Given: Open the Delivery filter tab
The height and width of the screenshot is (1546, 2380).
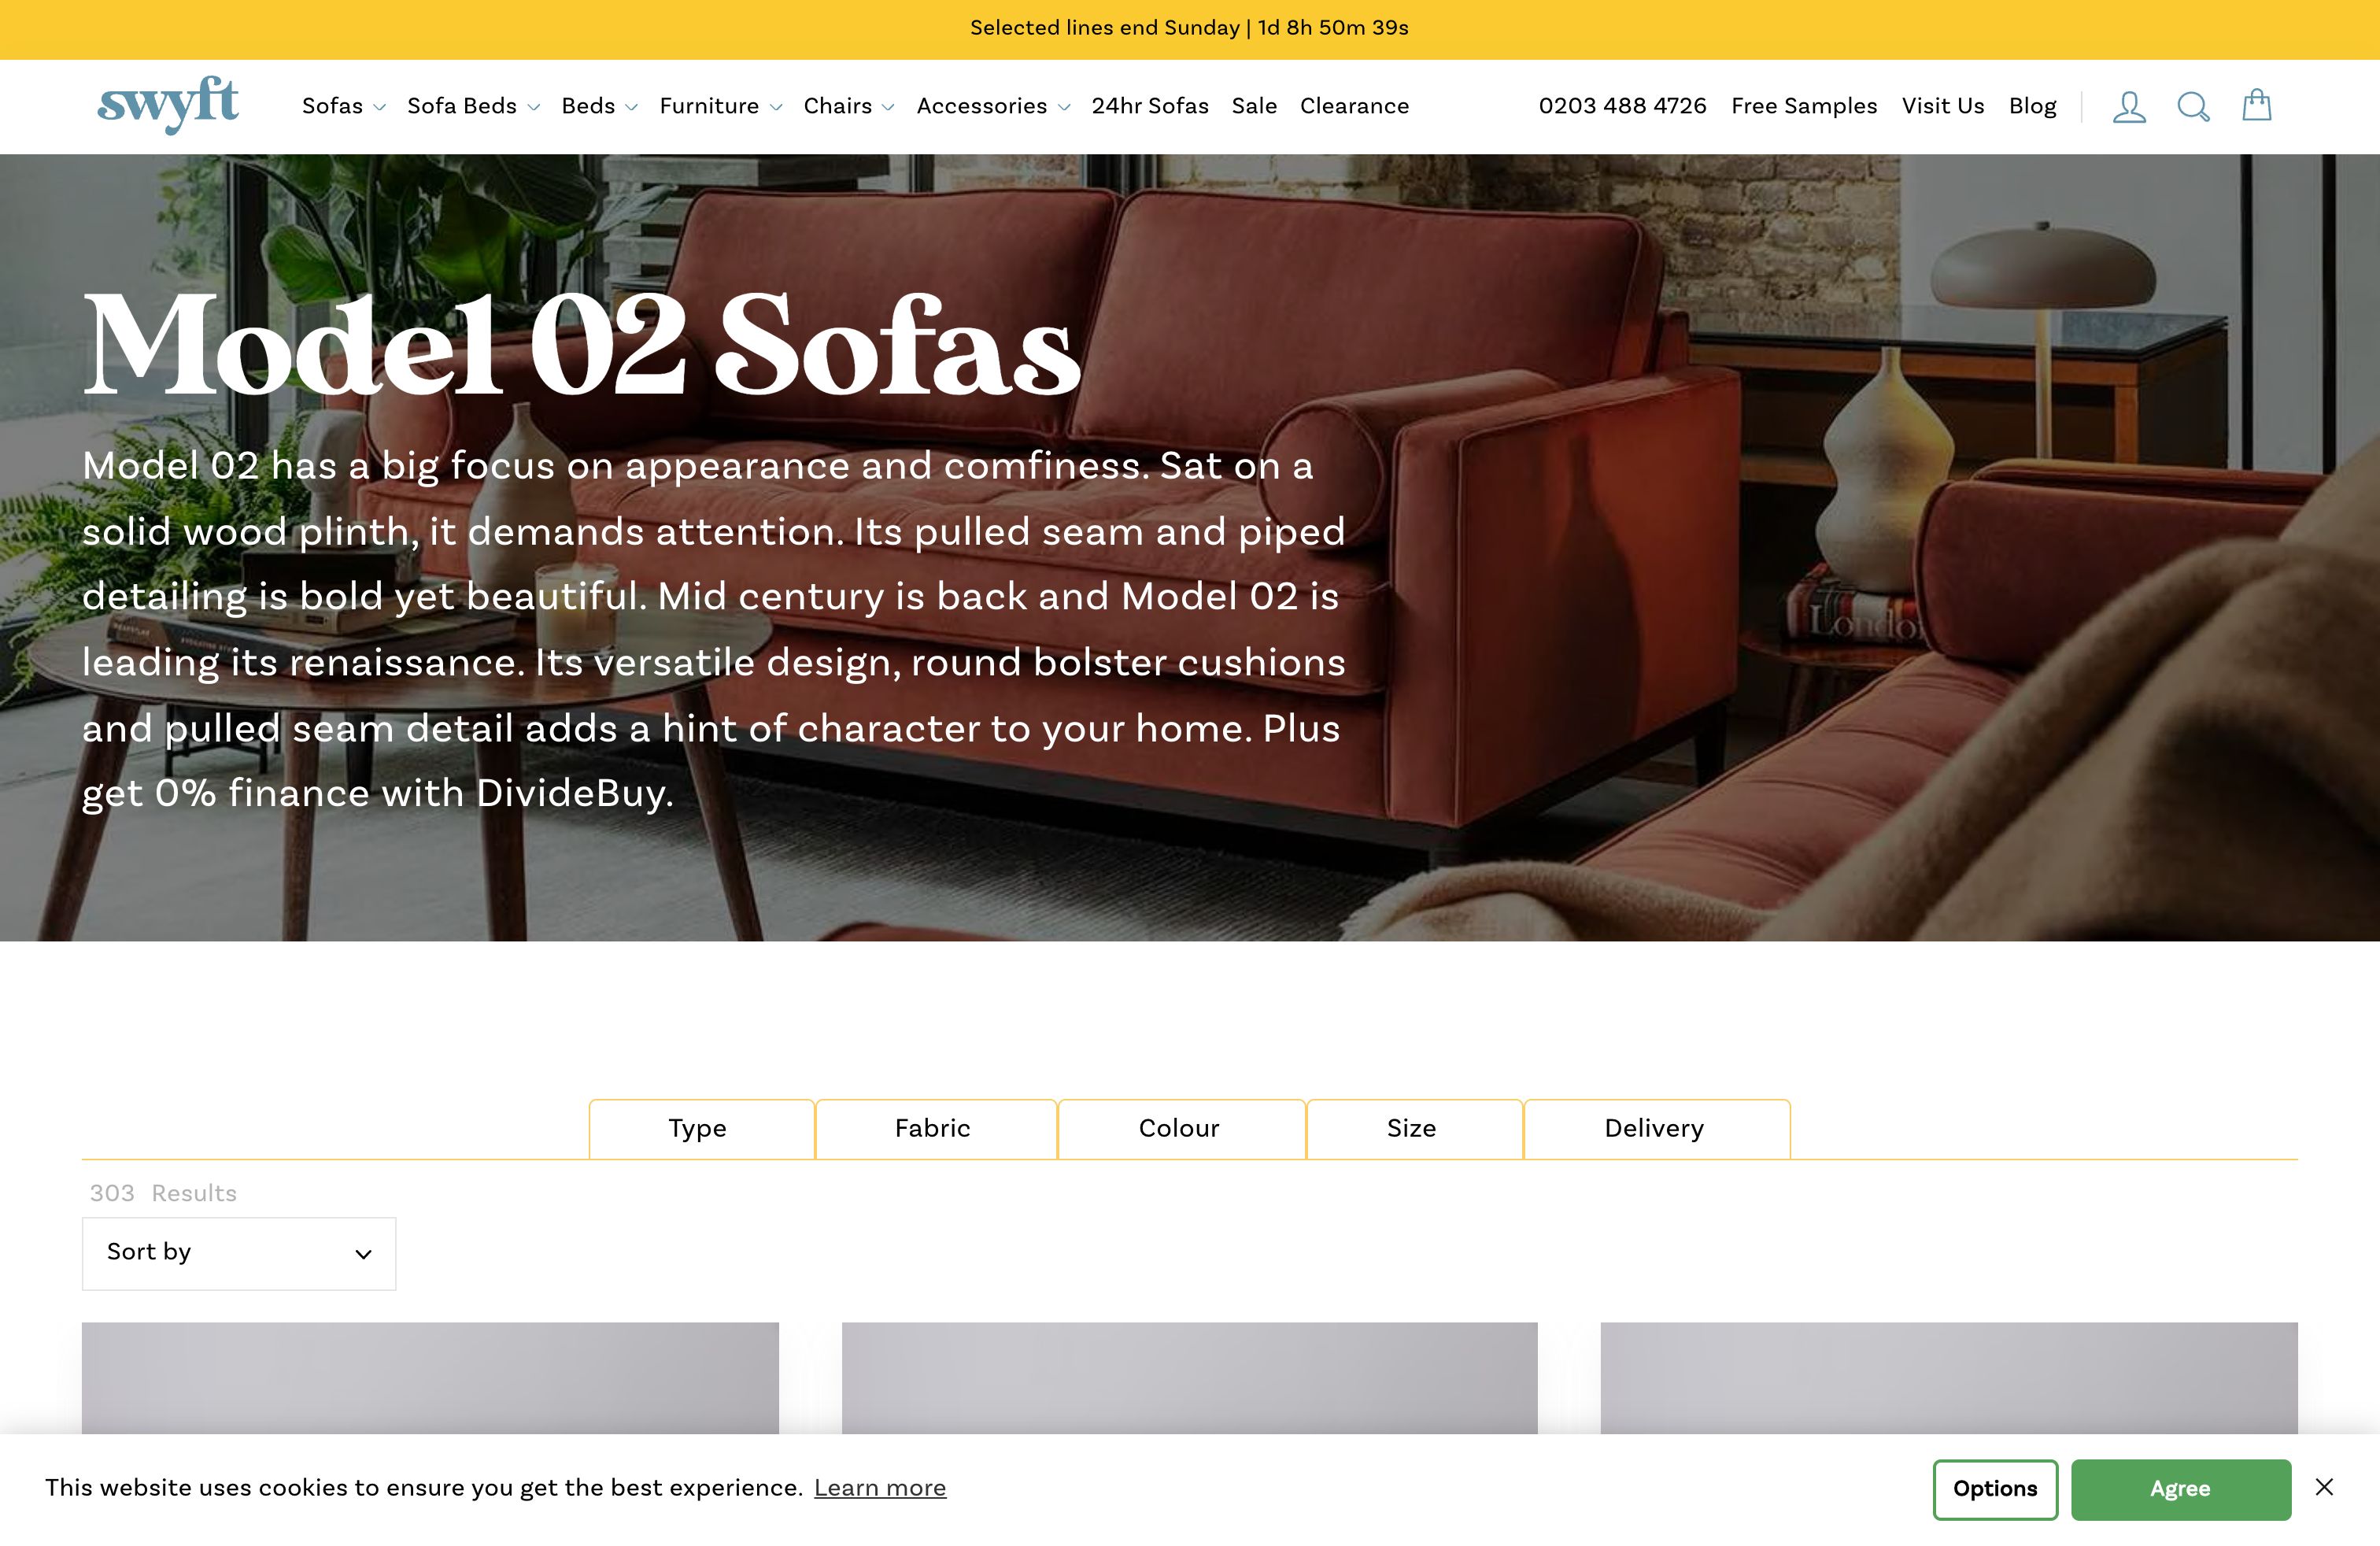Looking at the screenshot, I should (1656, 1129).
